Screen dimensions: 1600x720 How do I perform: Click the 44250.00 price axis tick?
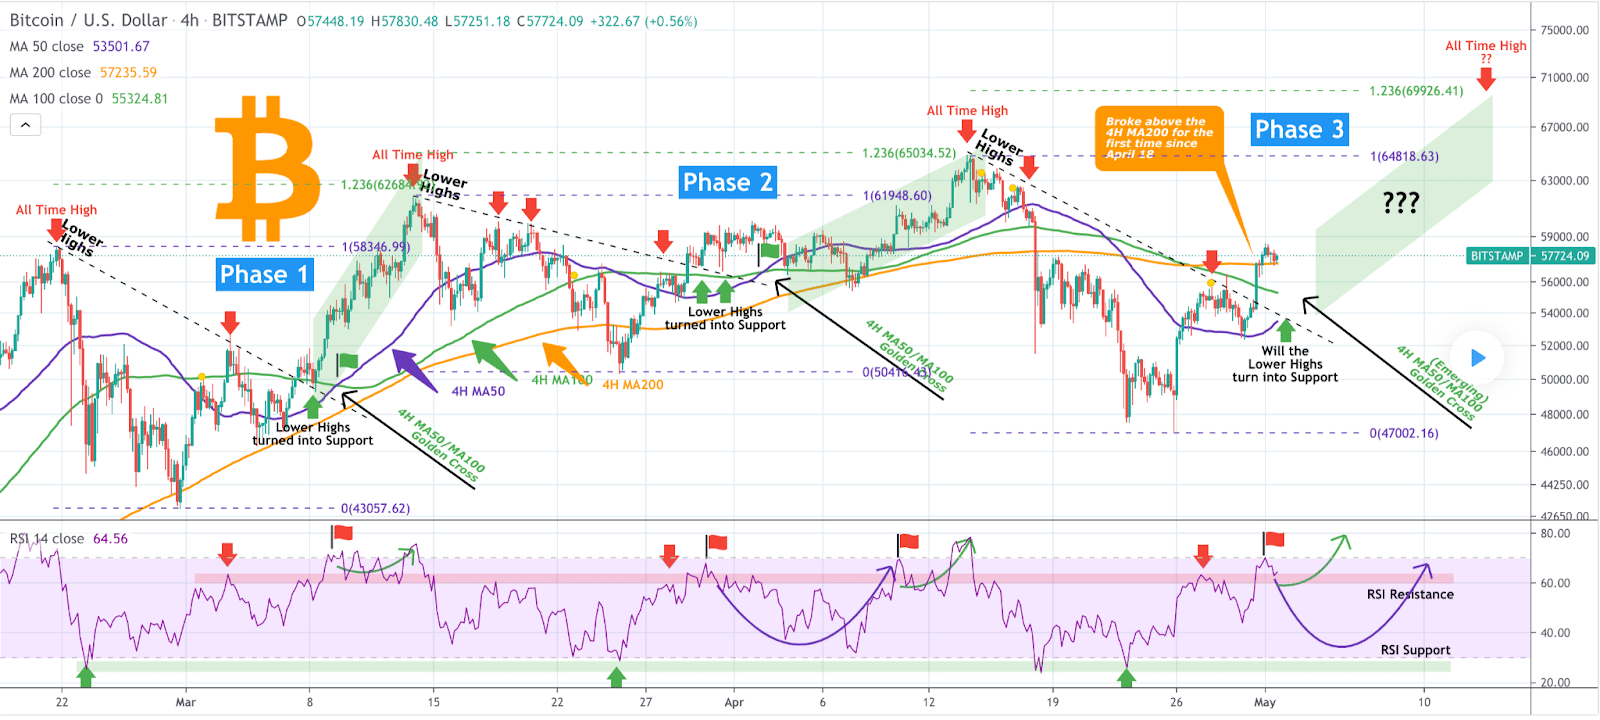pos(1565,485)
